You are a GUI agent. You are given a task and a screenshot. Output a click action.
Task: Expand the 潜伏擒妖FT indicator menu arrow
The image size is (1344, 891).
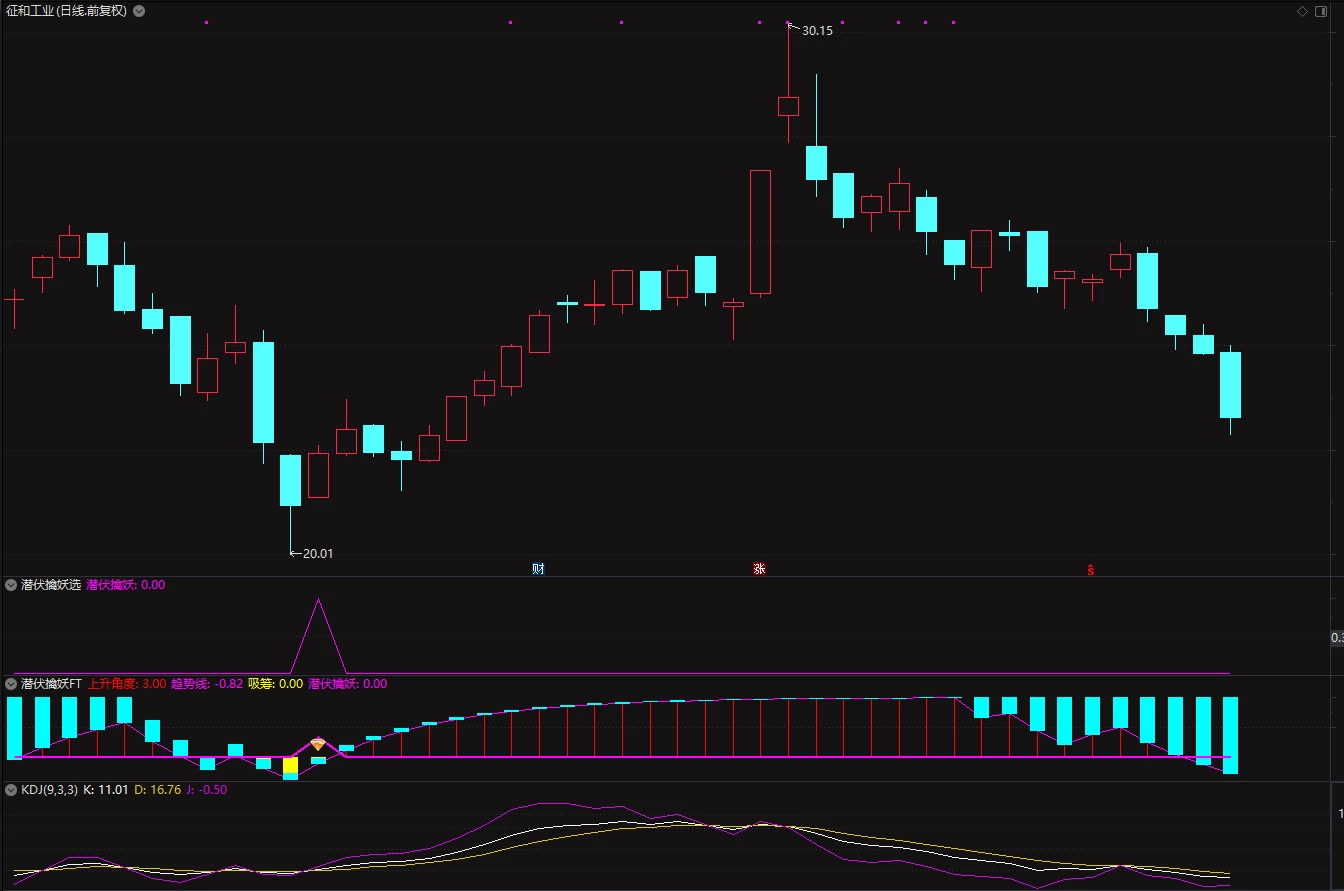pos(11,684)
